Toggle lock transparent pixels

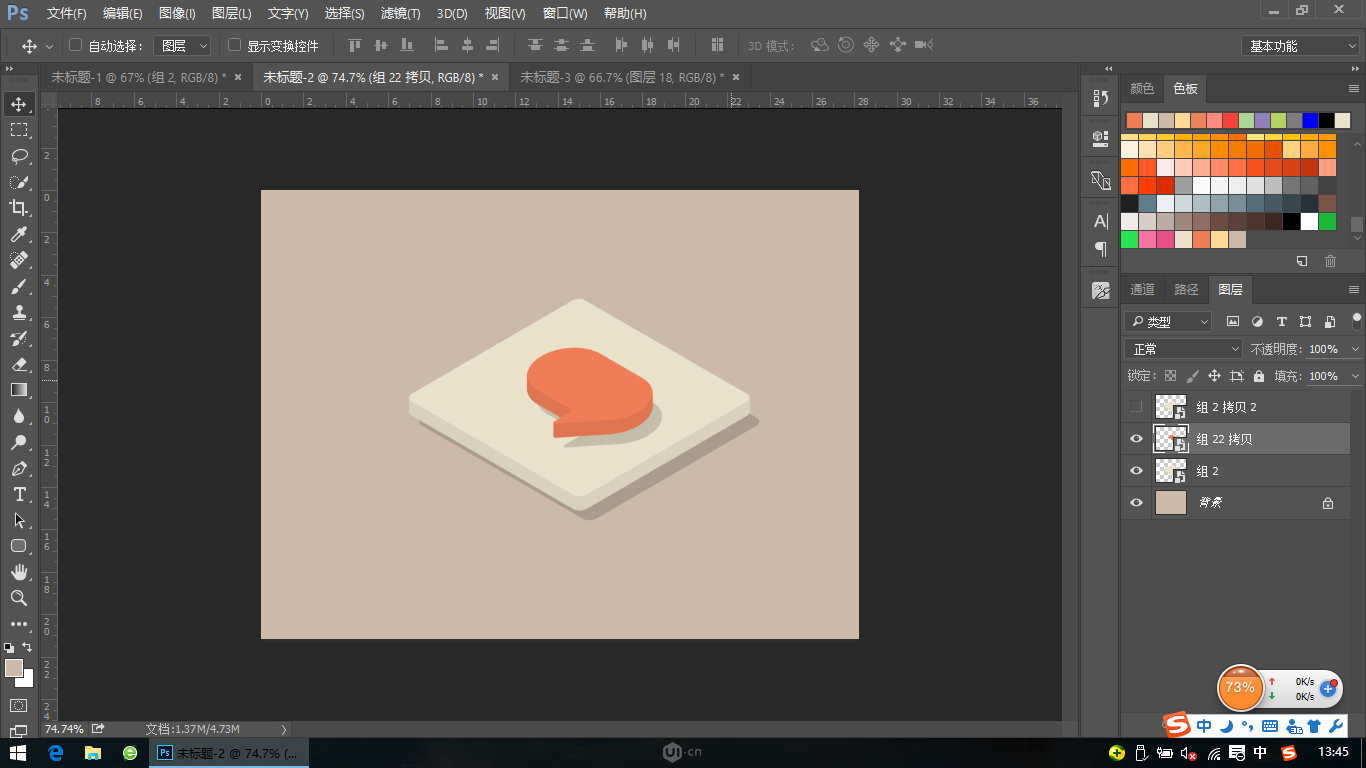(1170, 376)
